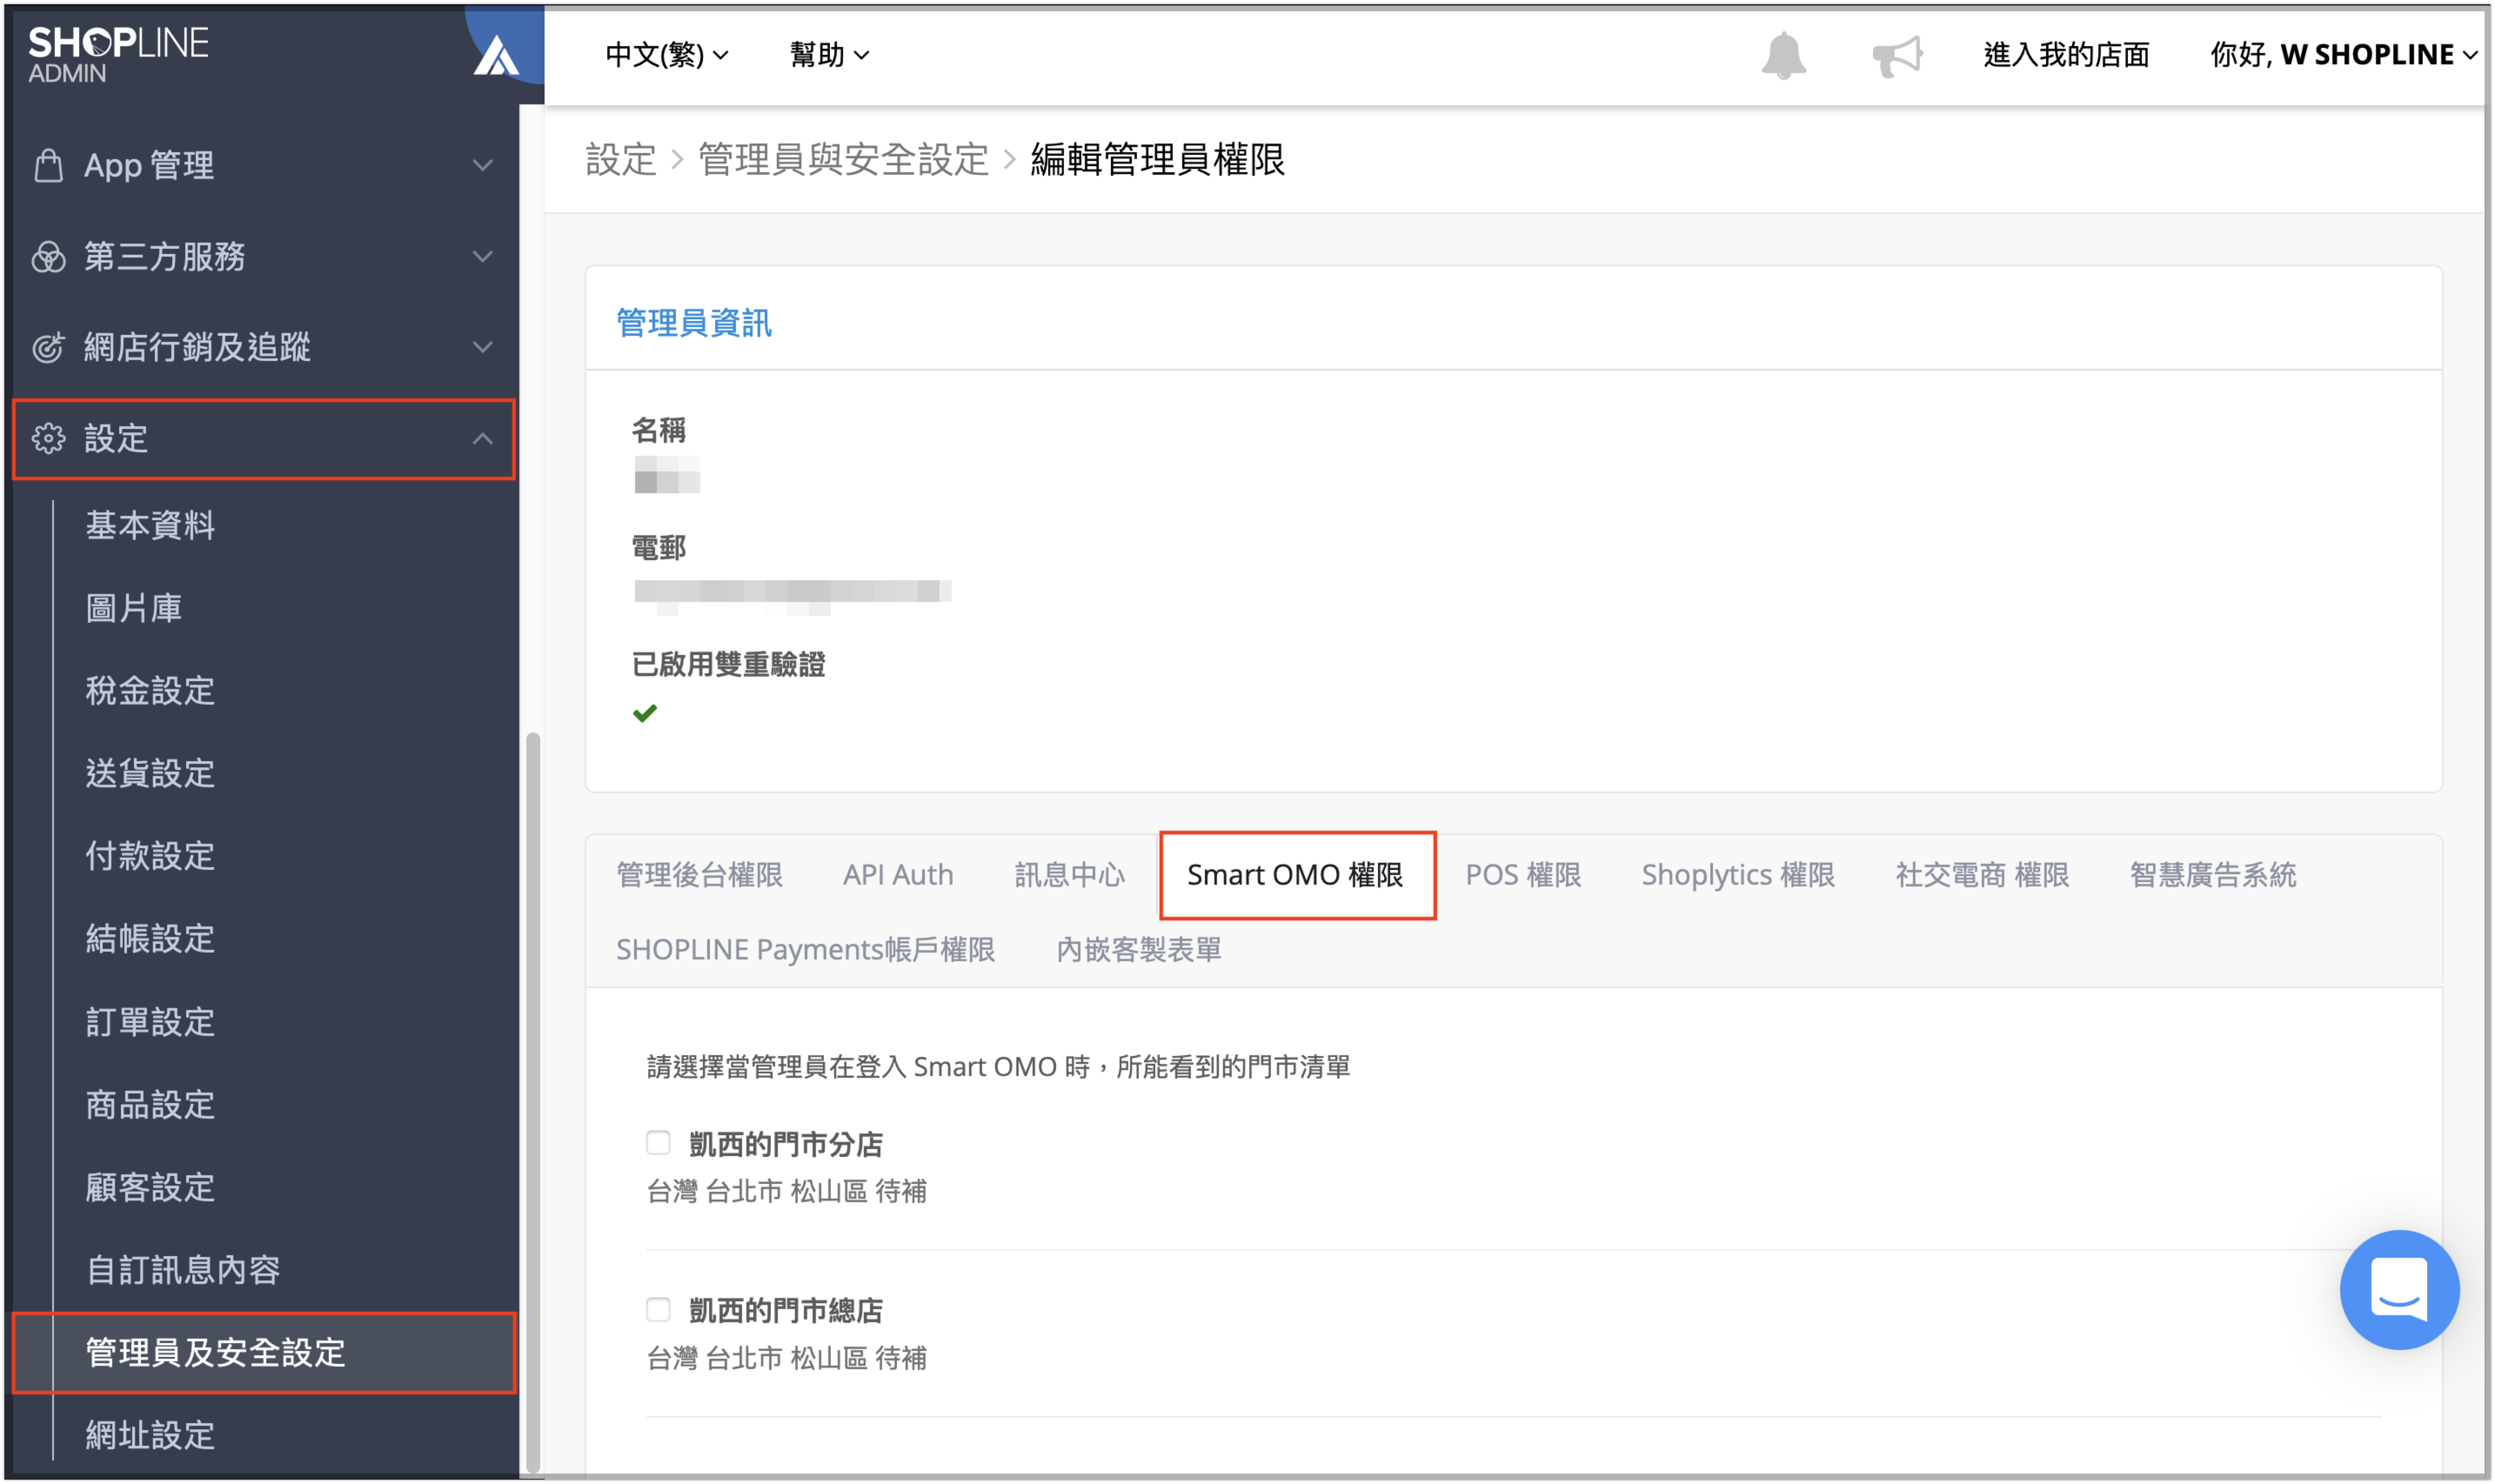This screenshot has height=1484, width=2495.
Task: Open 付款設定 in sidebar
Action: [150, 856]
